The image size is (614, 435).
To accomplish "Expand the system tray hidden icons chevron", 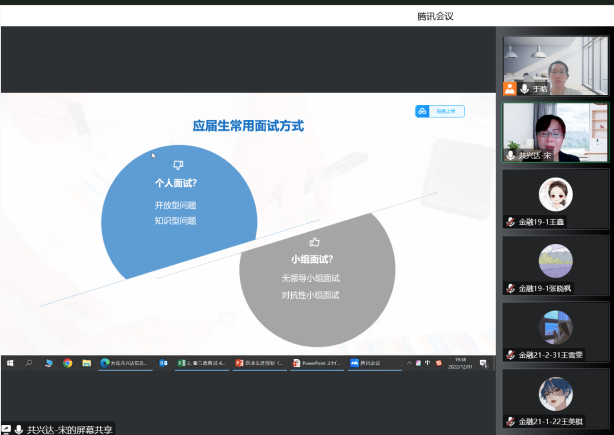I will pyautogui.click(x=410, y=363).
